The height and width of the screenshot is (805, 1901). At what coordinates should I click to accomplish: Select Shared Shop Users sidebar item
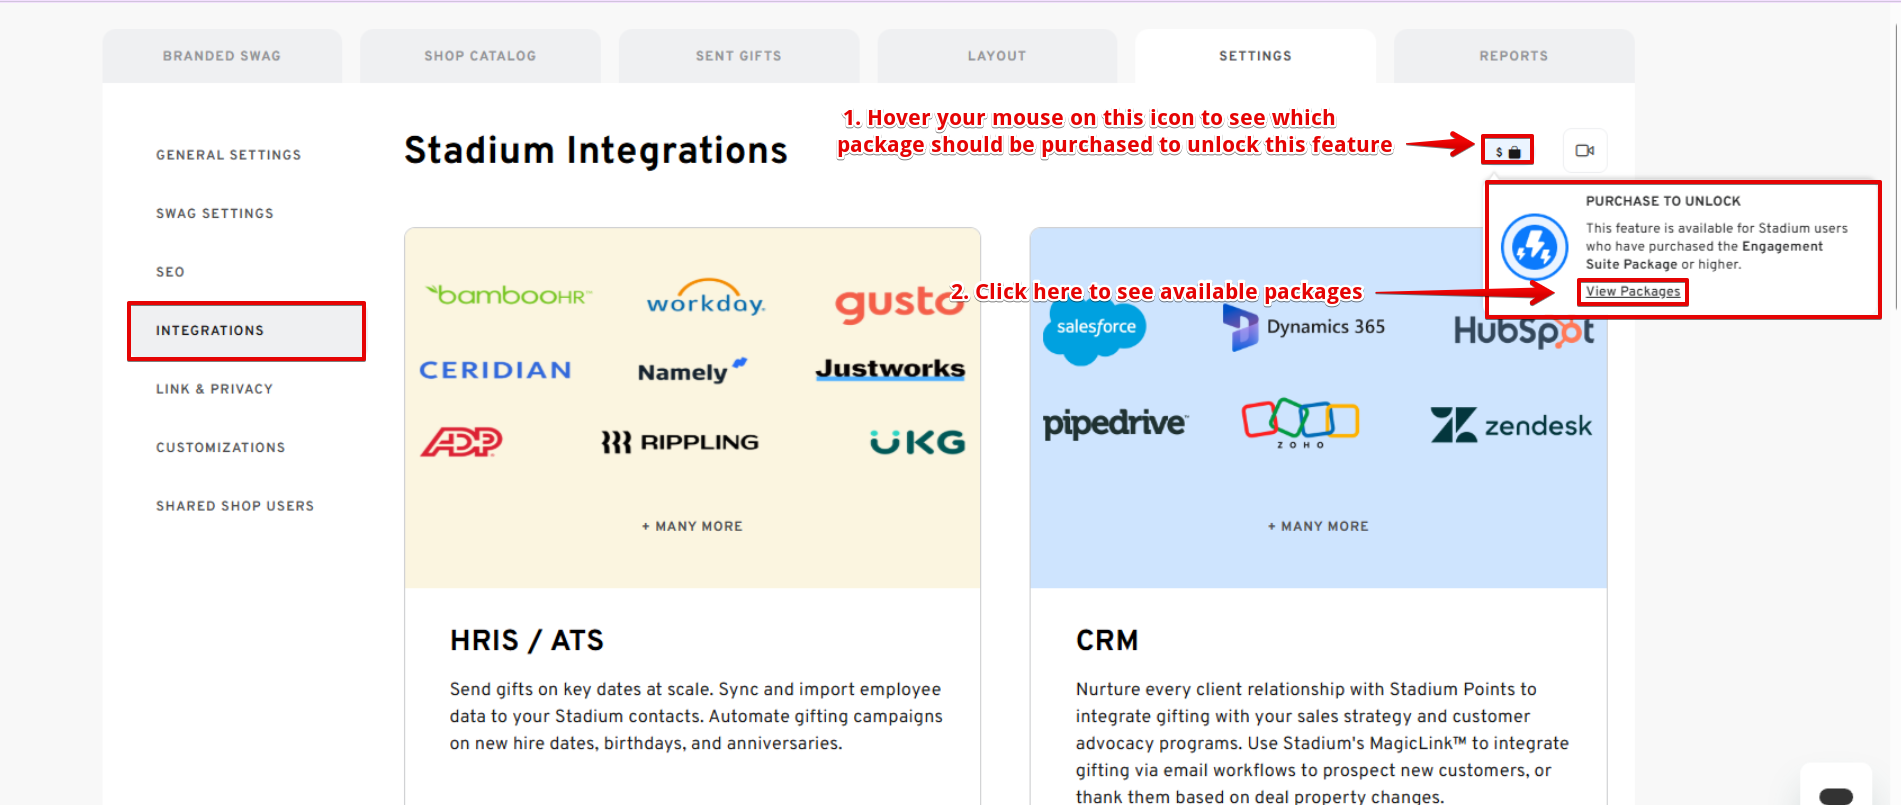tap(235, 506)
